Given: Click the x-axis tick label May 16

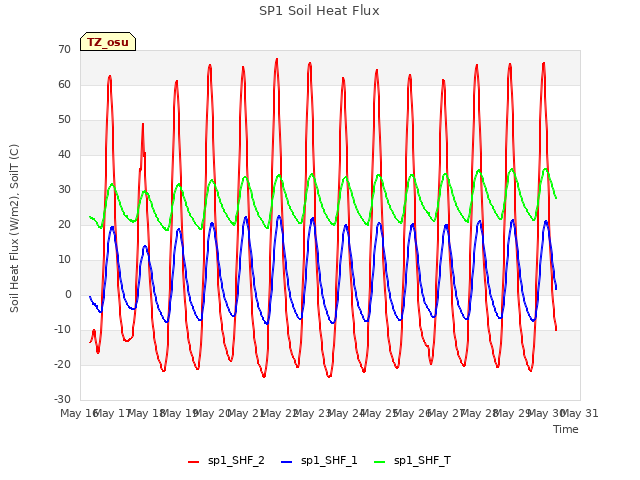Looking at the screenshot, I should pos(78,413).
